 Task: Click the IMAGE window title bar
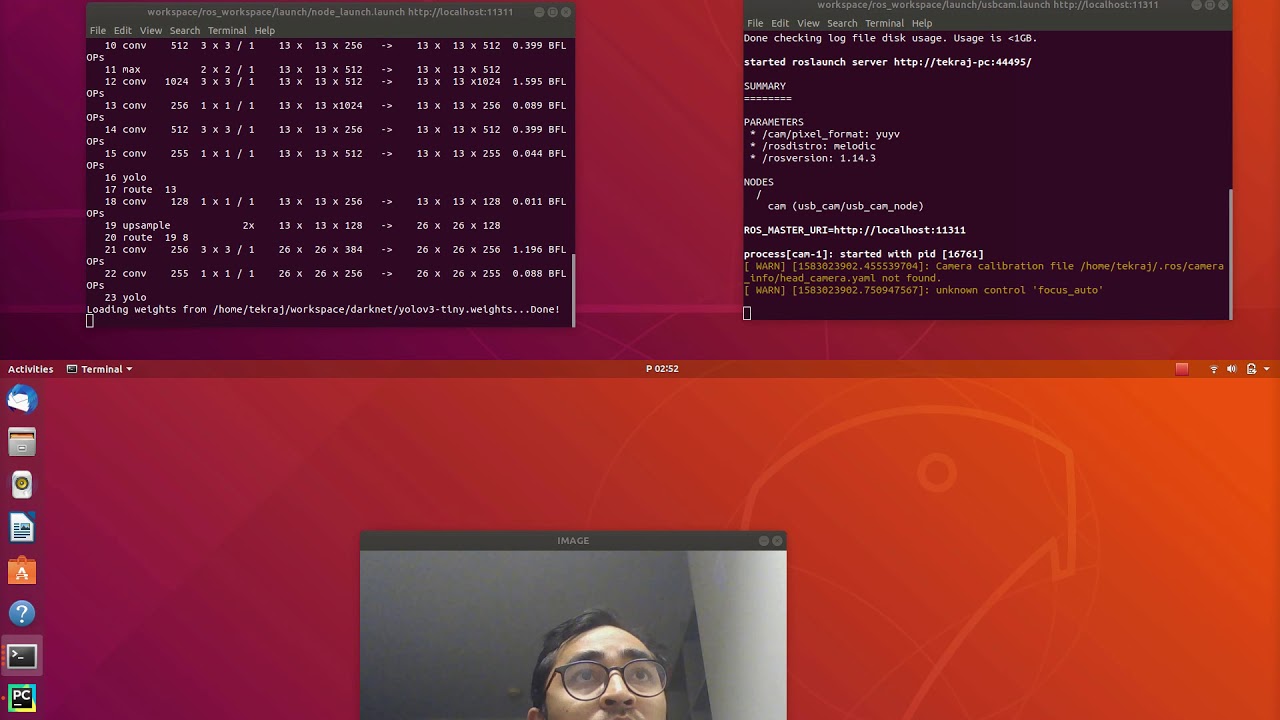tap(573, 541)
